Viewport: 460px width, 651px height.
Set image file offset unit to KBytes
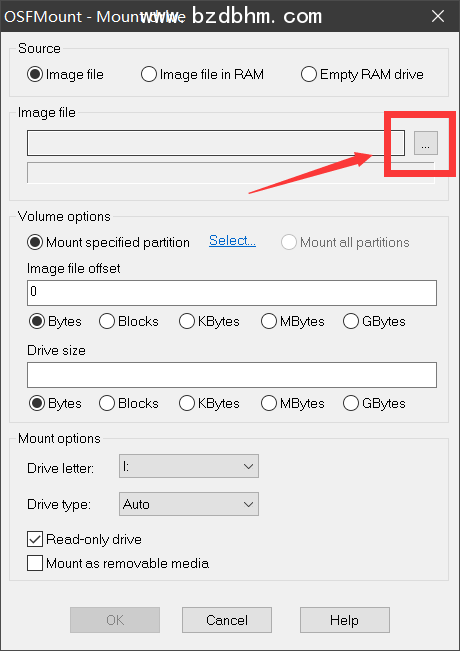(x=209, y=321)
